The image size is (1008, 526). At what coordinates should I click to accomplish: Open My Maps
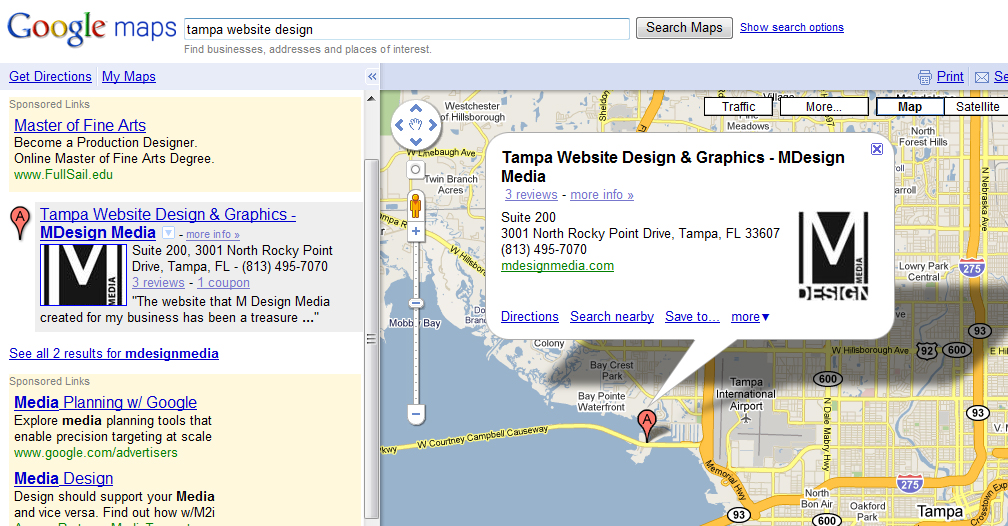point(129,77)
